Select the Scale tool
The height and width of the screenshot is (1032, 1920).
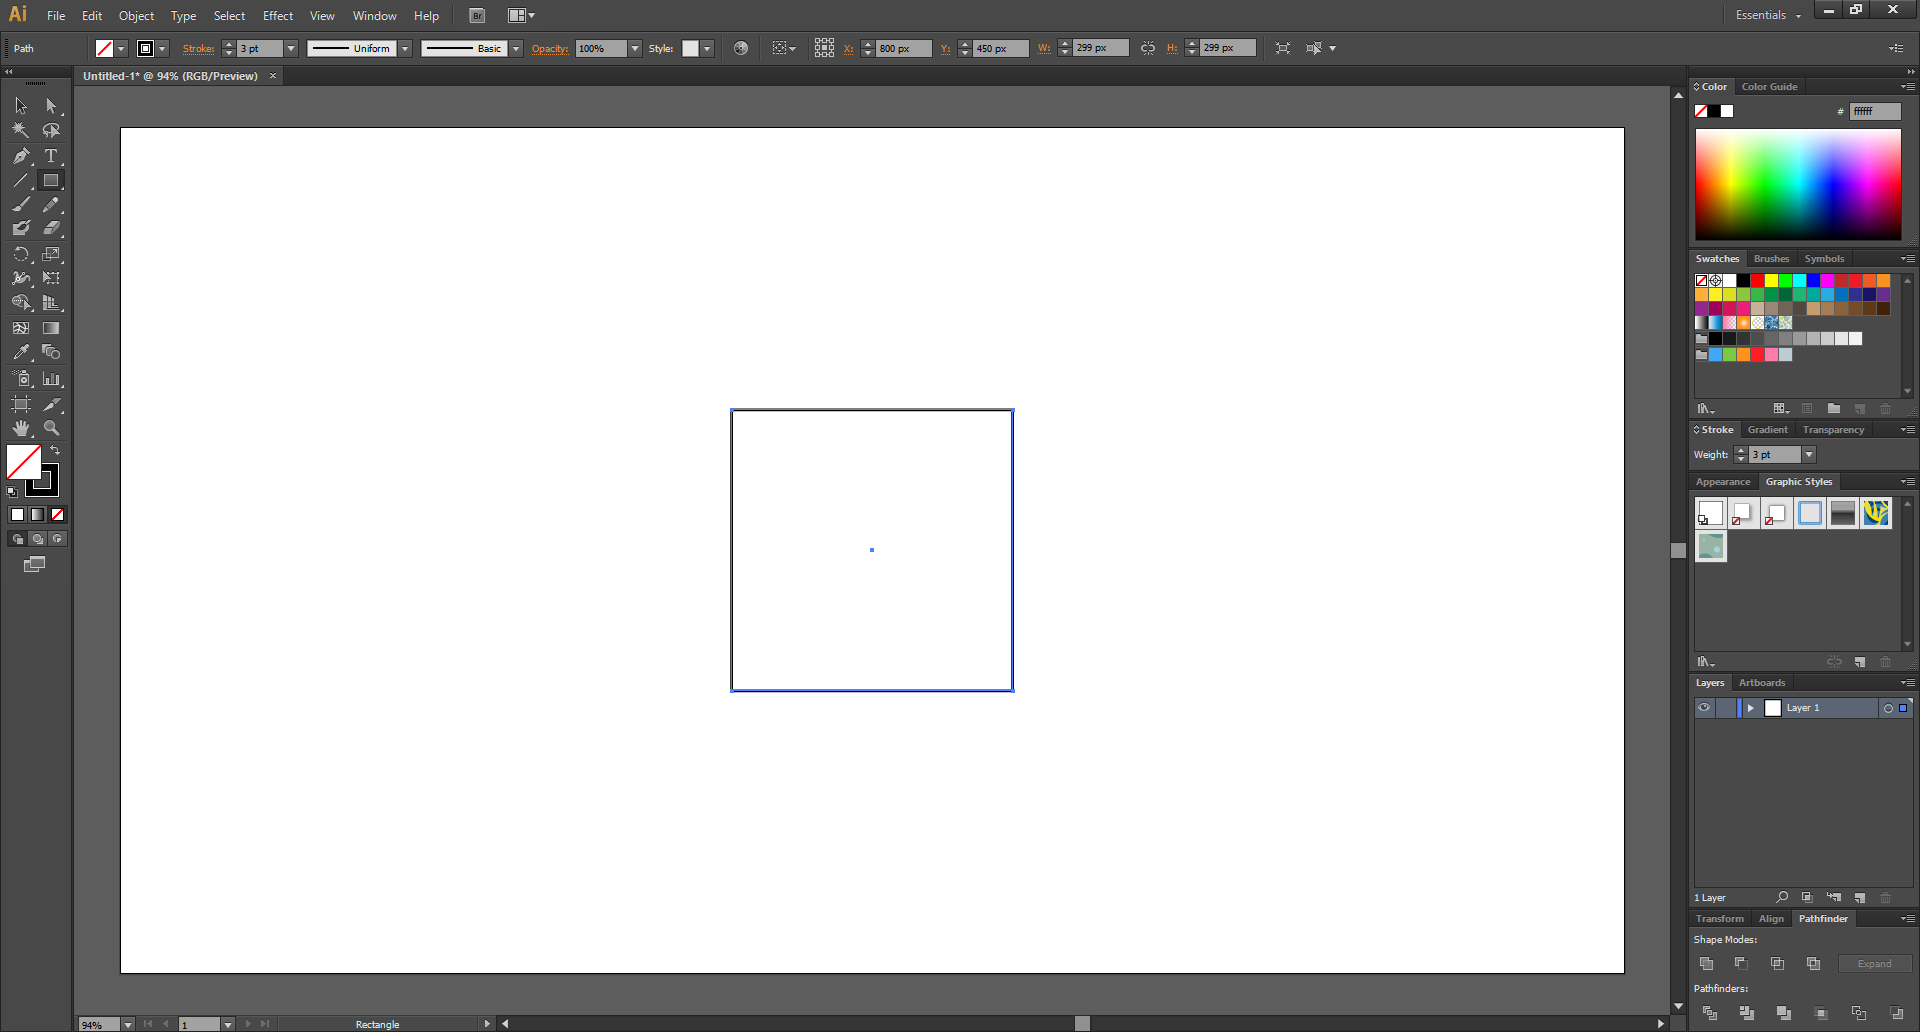click(51, 254)
